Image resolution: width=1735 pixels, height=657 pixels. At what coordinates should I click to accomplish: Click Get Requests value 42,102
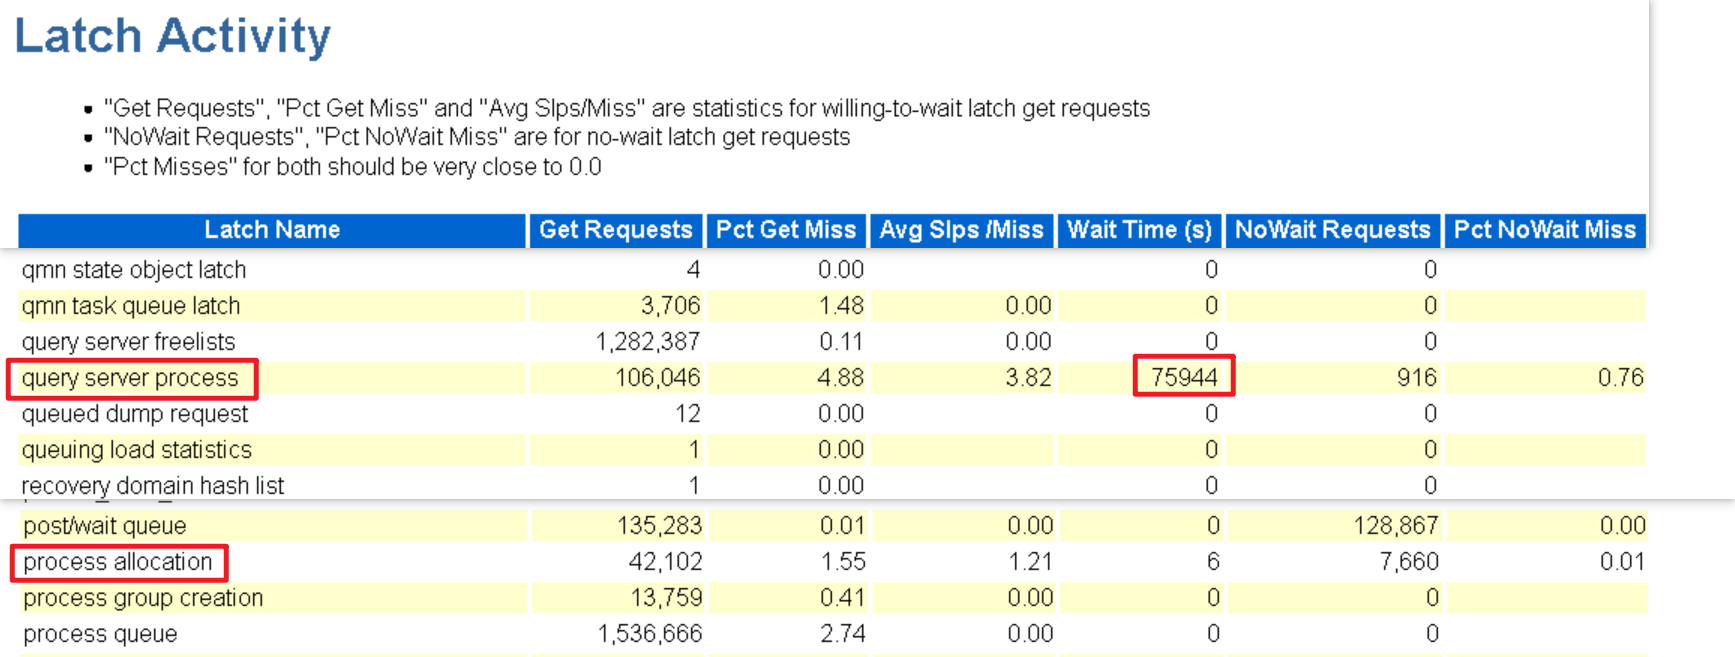(x=665, y=562)
